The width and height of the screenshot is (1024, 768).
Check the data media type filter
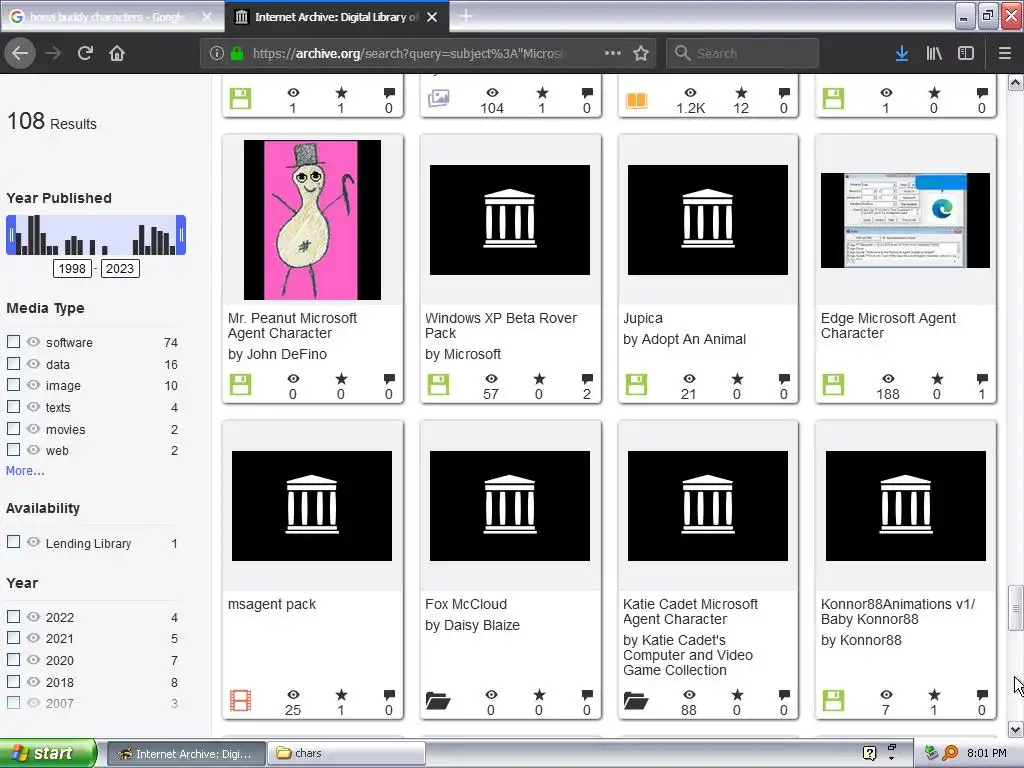click(13, 363)
